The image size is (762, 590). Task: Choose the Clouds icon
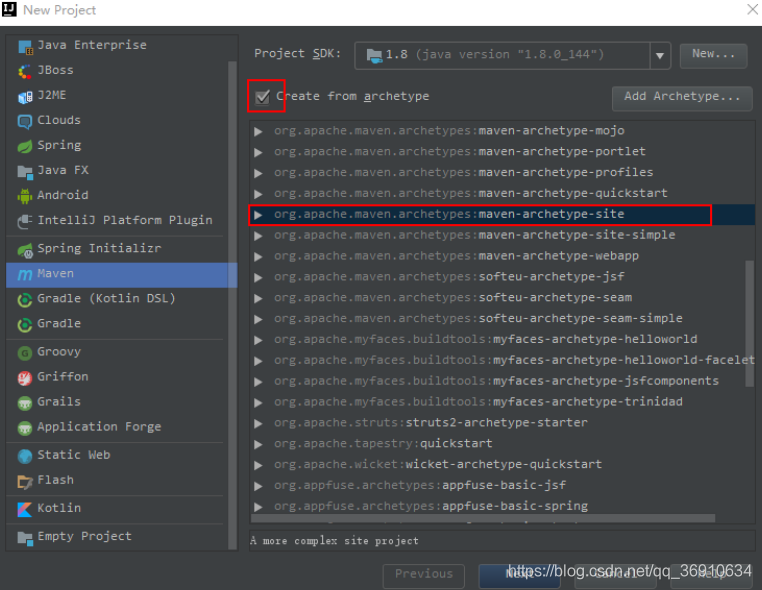25,121
